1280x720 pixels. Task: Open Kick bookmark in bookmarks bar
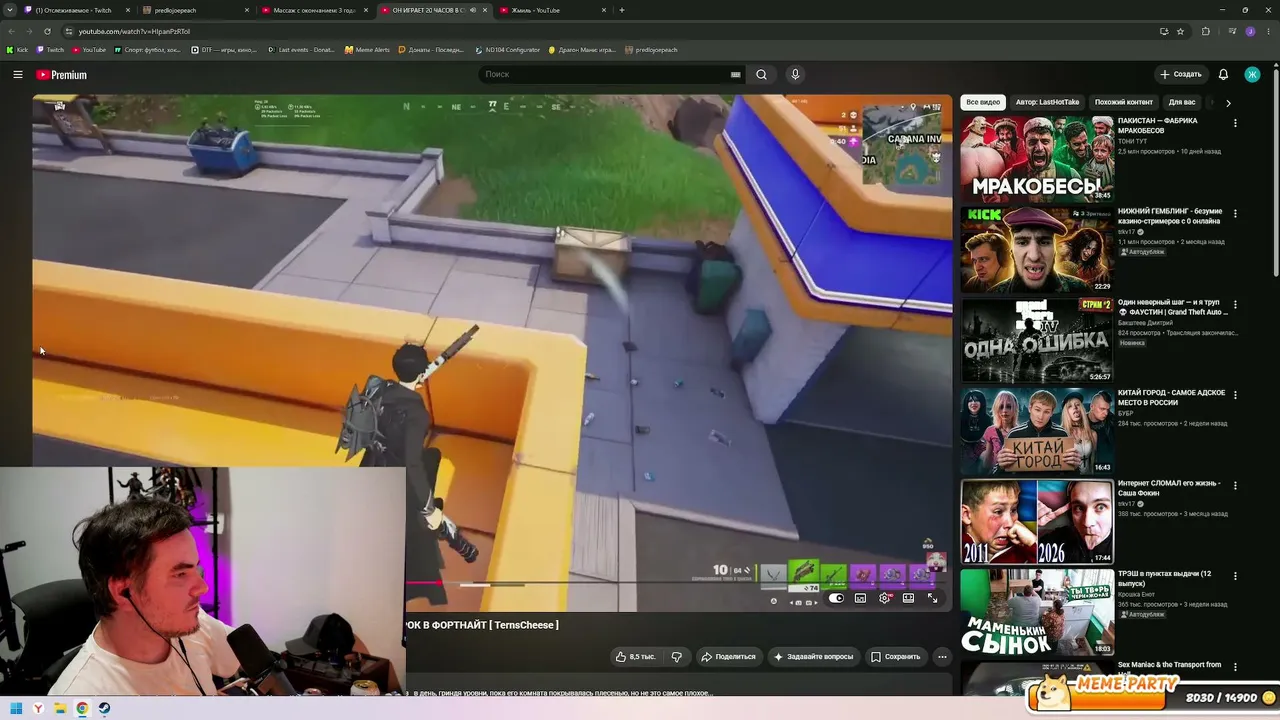point(18,50)
